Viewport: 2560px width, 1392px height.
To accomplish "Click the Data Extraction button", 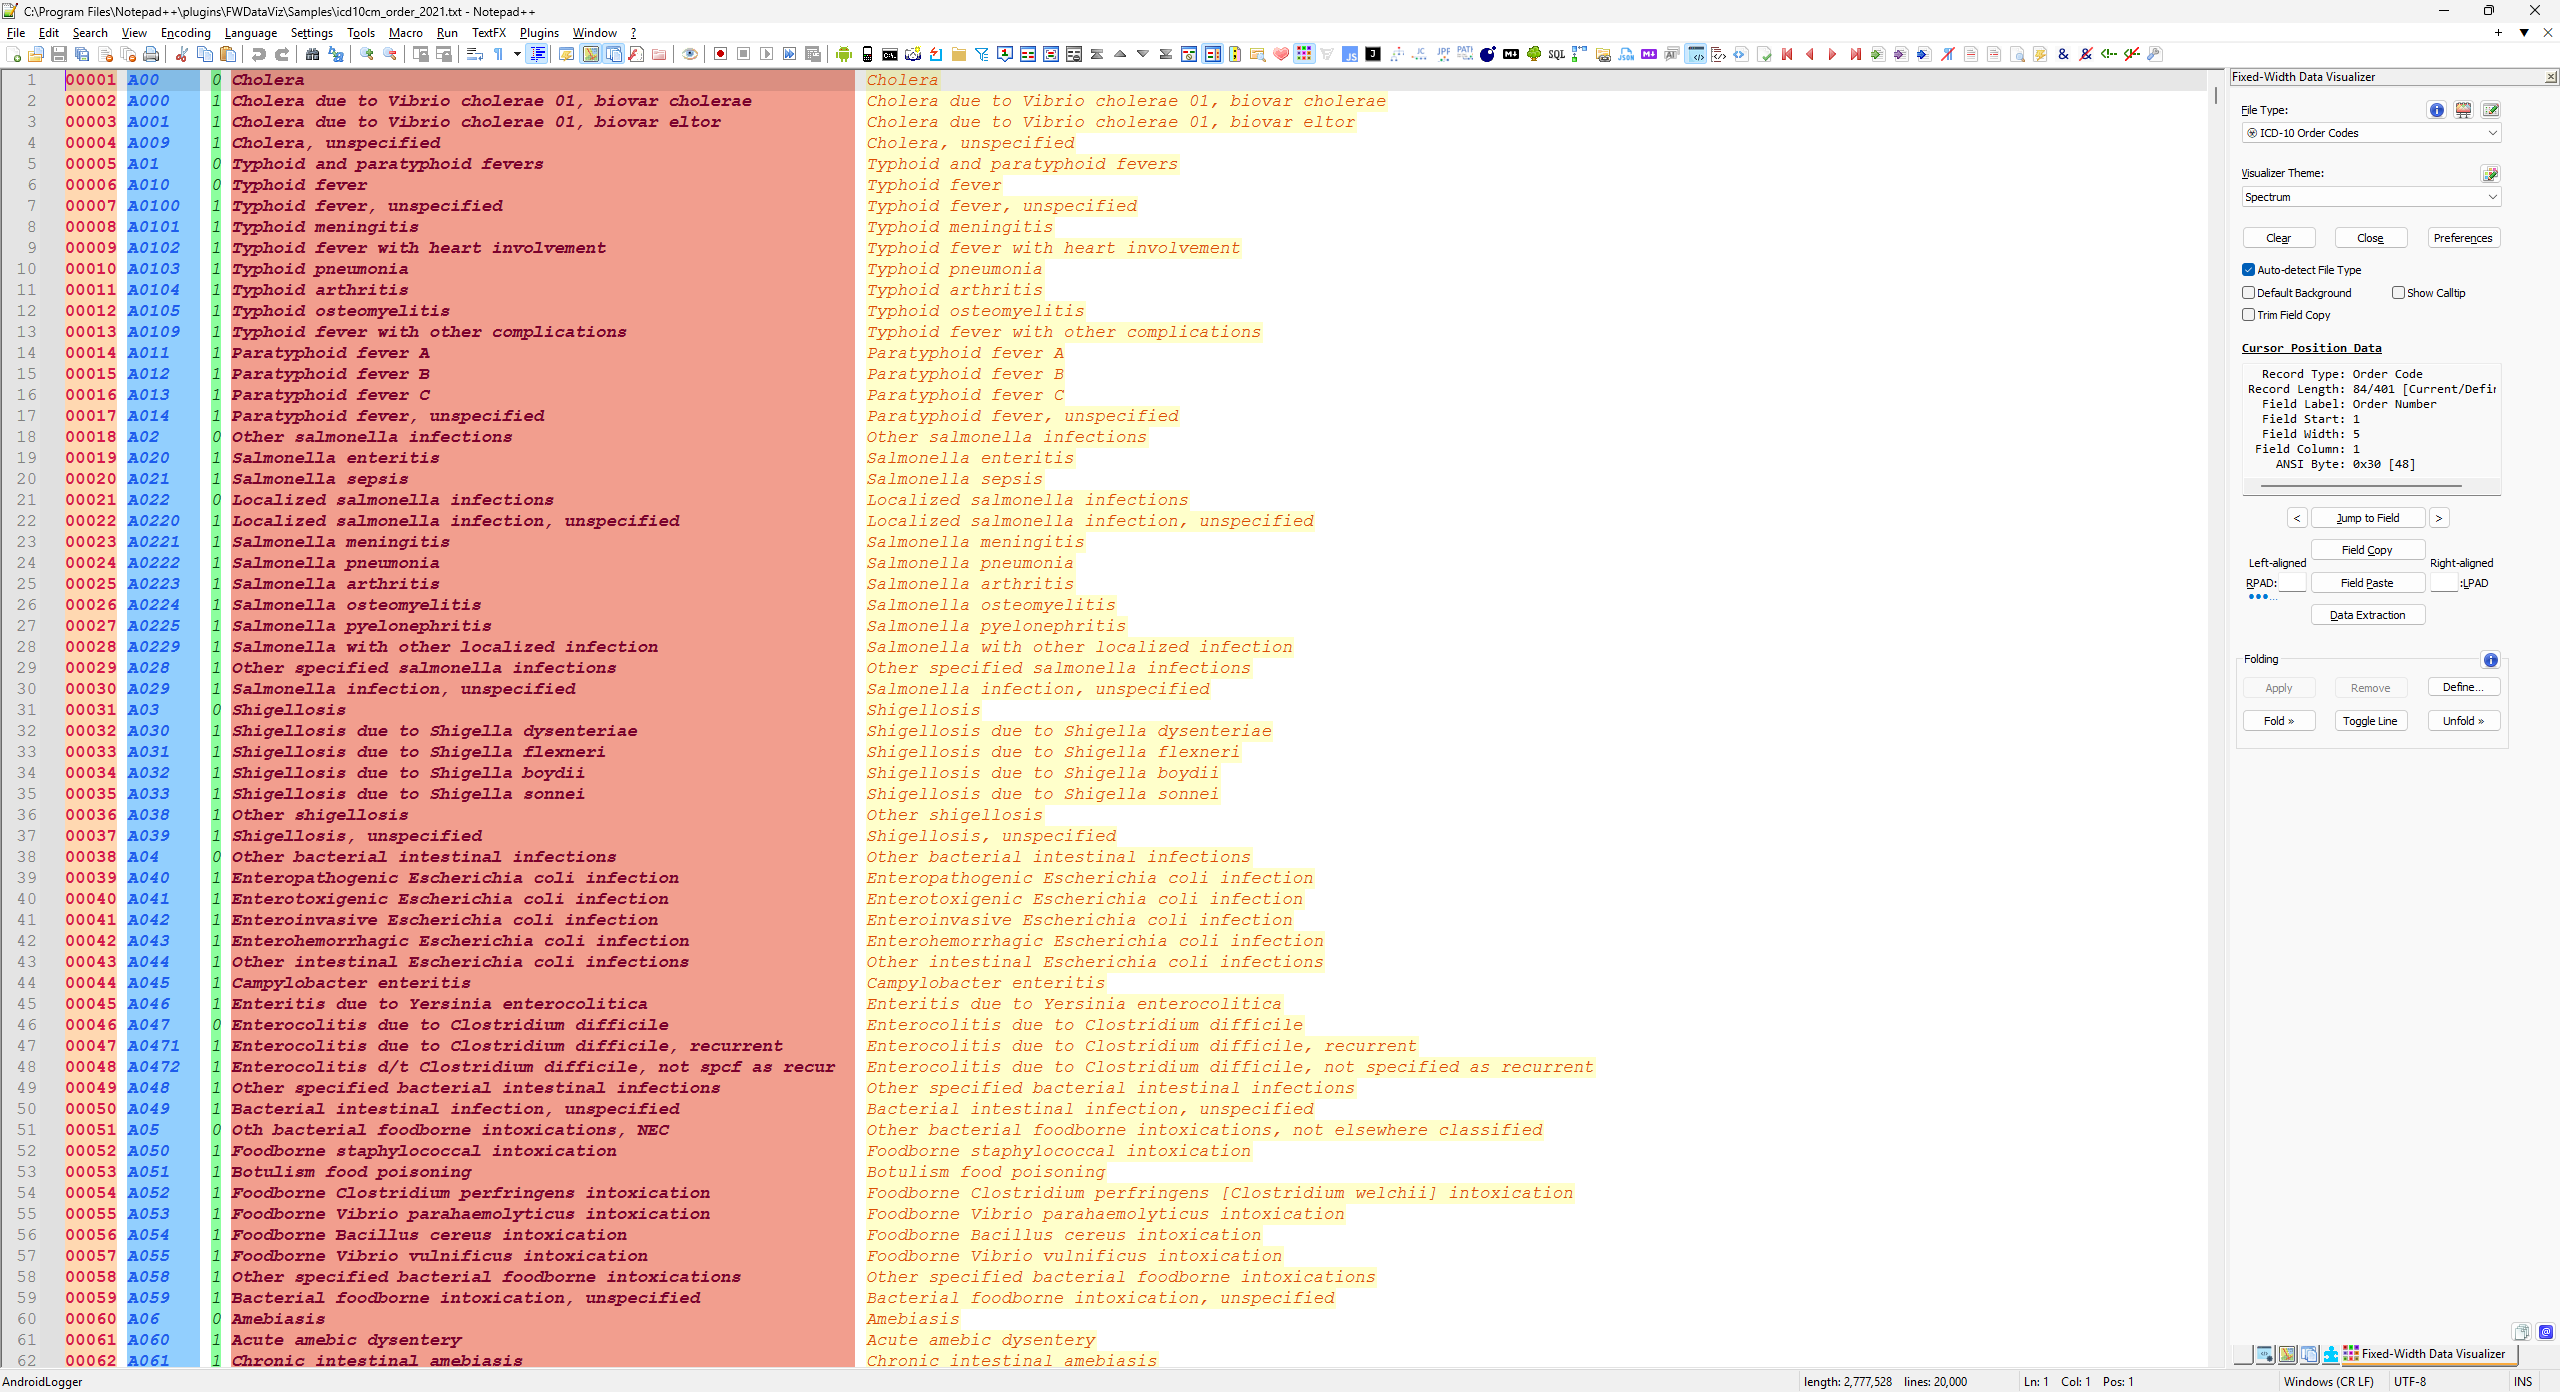I will (x=2367, y=615).
